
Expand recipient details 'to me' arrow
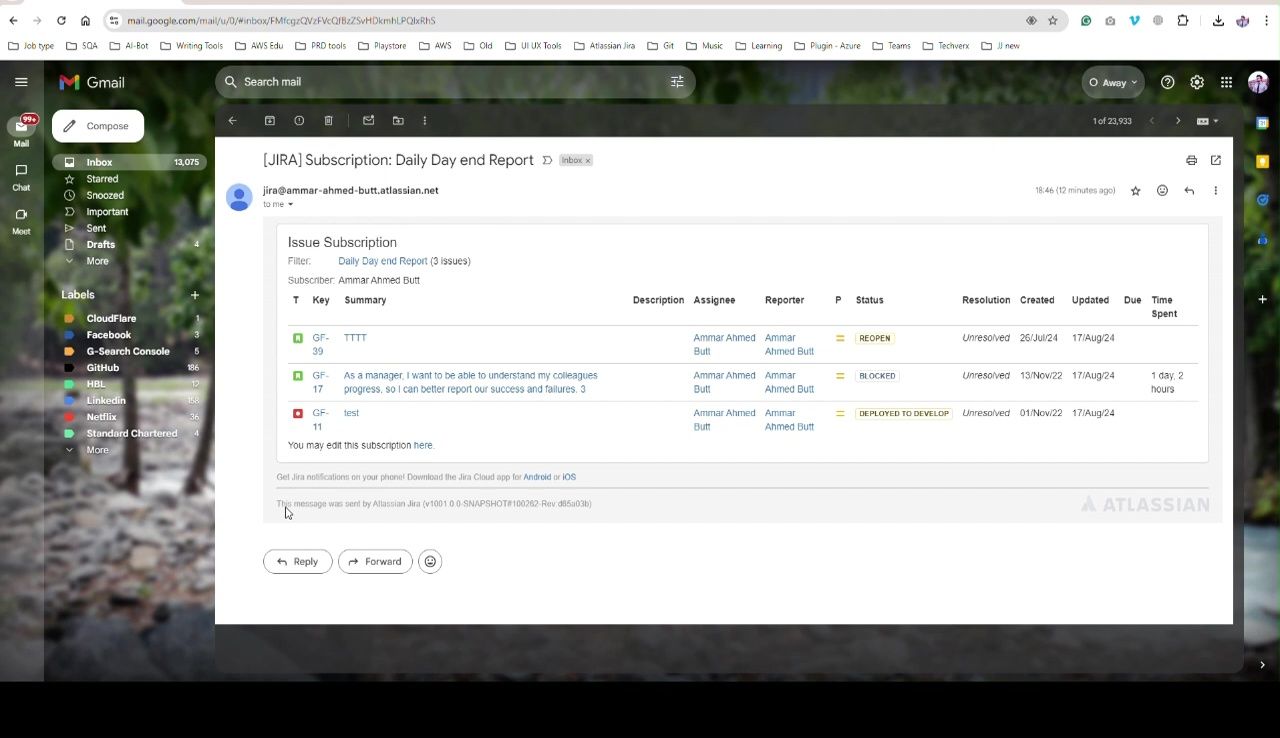pyautogui.click(x=290, y=205)
